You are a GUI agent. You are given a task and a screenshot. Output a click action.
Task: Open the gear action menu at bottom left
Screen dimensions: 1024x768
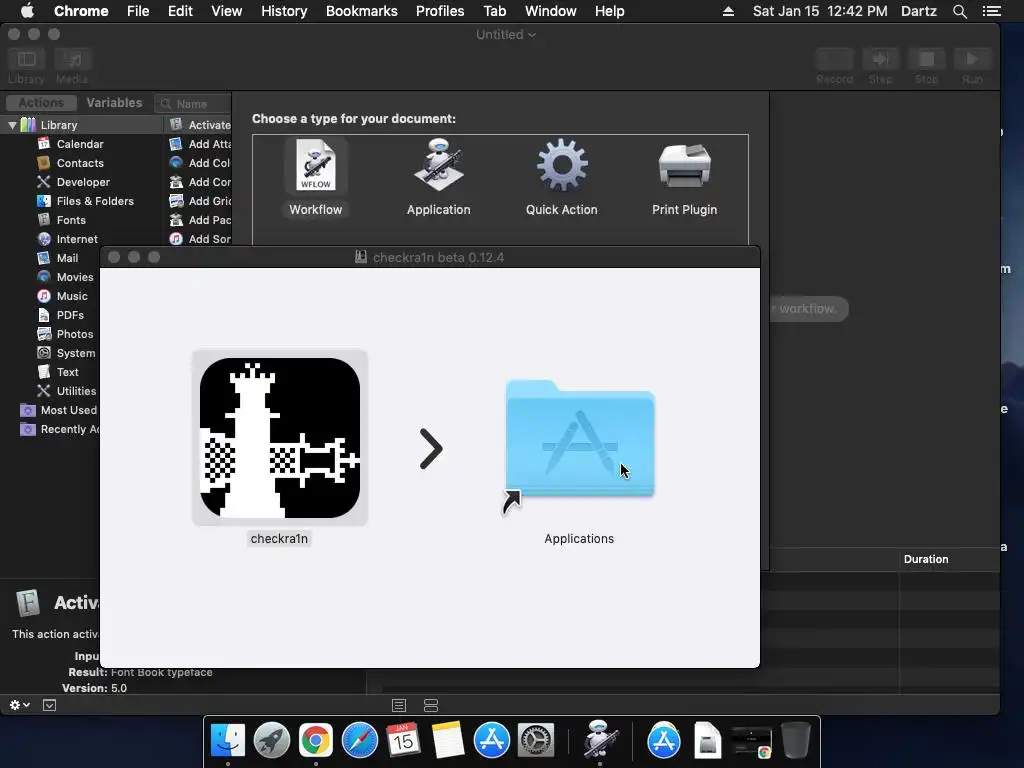tap(20, 705)
